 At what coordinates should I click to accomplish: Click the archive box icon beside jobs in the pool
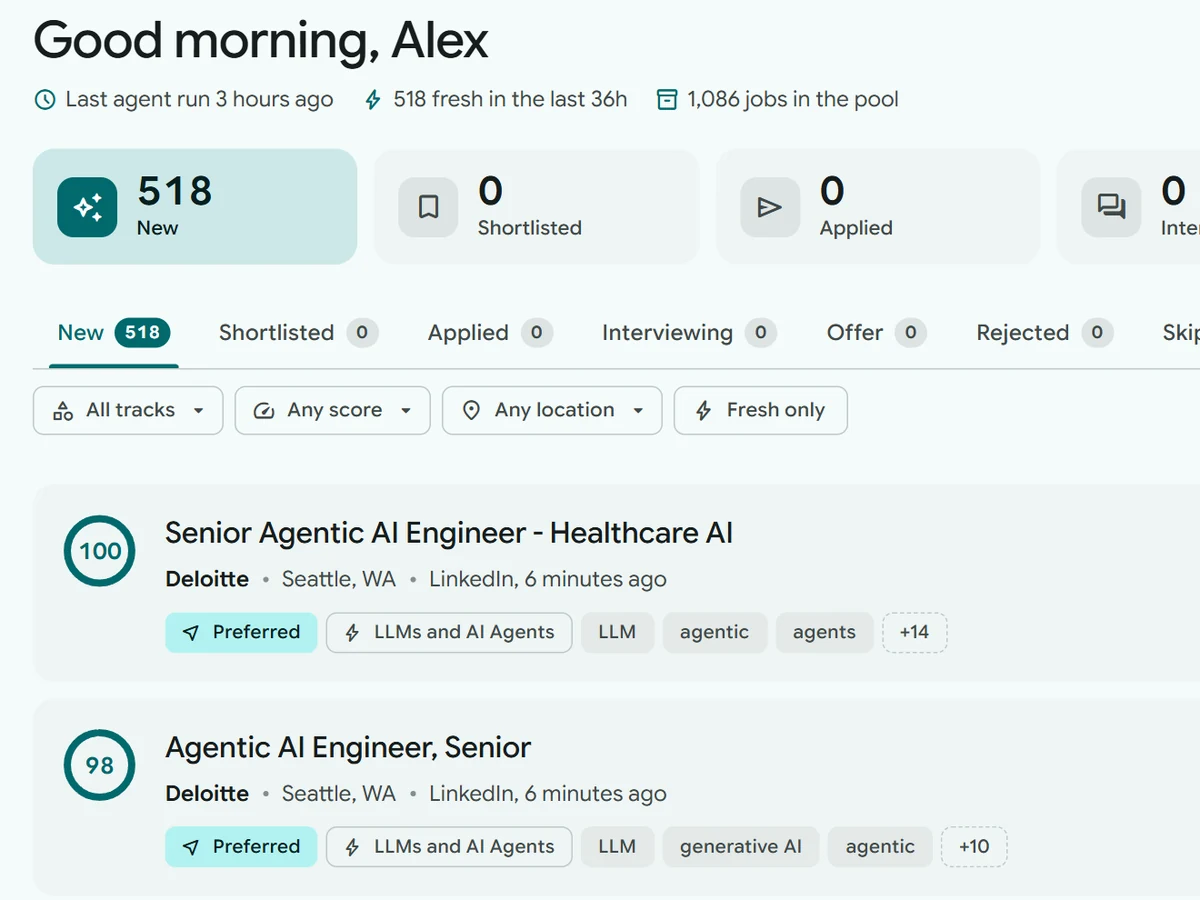667,100
